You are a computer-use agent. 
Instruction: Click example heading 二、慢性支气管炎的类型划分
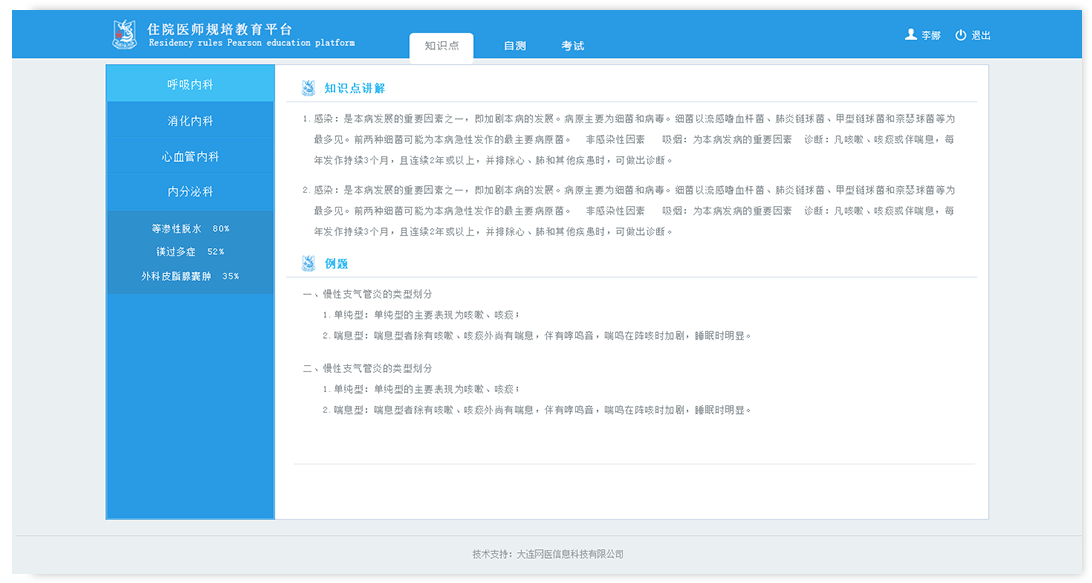(367, 368)
